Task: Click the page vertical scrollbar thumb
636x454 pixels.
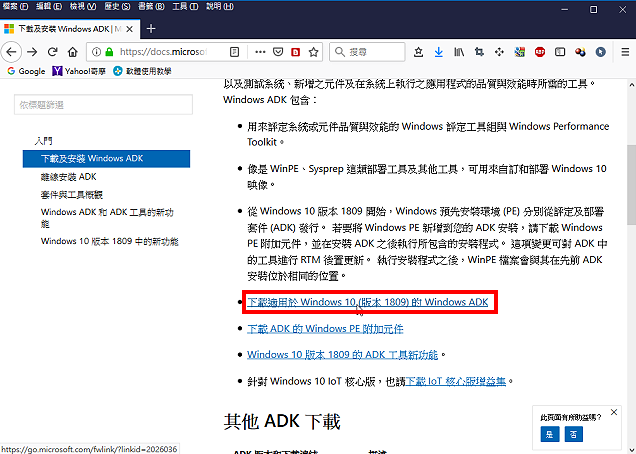Action: tap(631, 185)
